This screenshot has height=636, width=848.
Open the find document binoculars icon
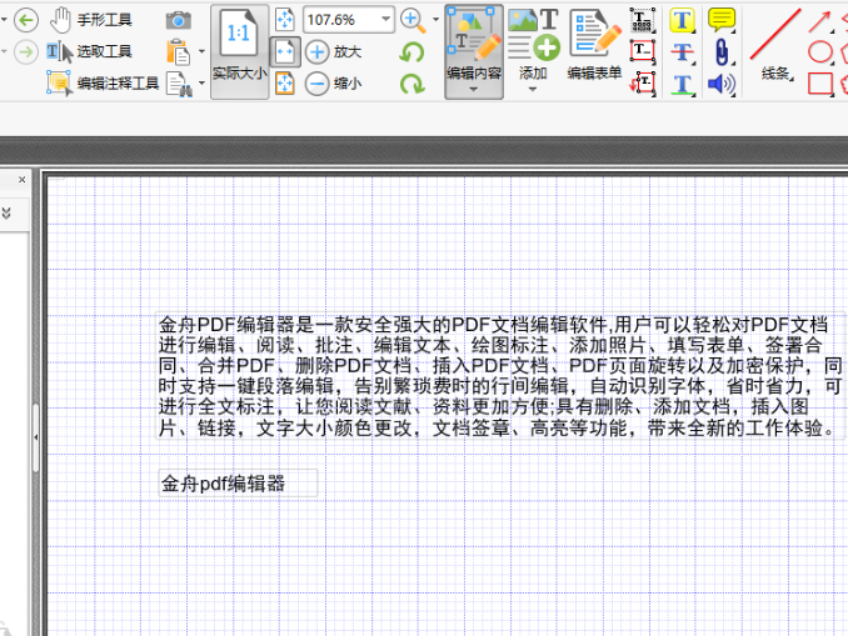point(179,84)
